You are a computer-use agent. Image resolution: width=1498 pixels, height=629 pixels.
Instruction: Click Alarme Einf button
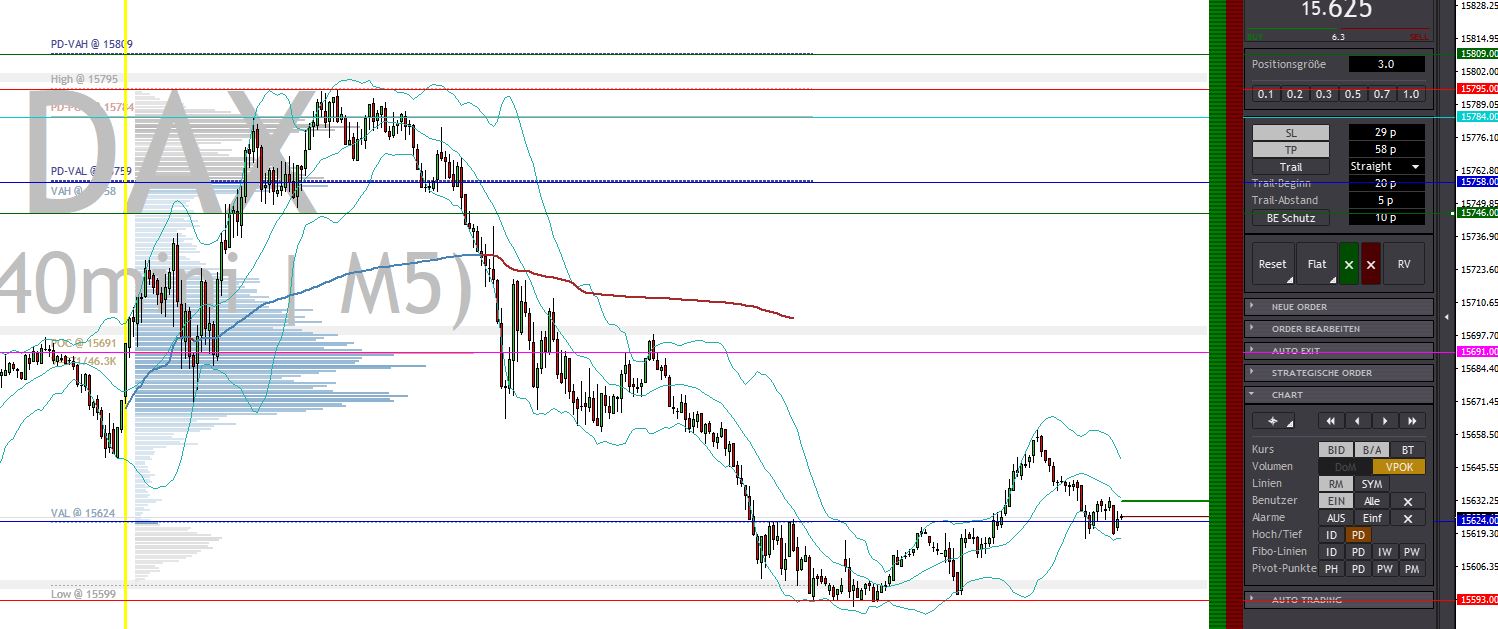click(1371, 518)
